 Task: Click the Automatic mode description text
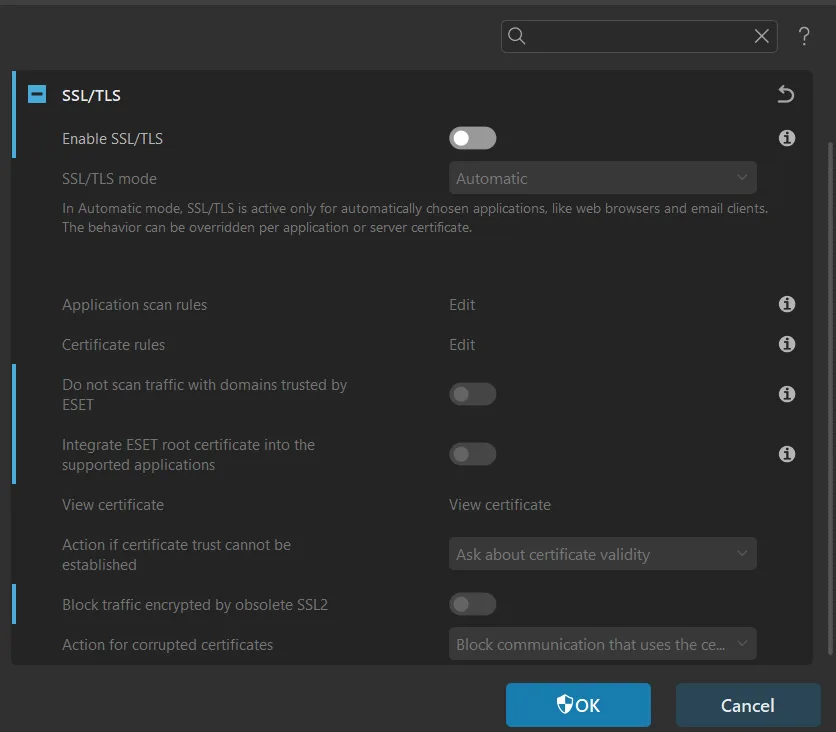click(415, 218)
